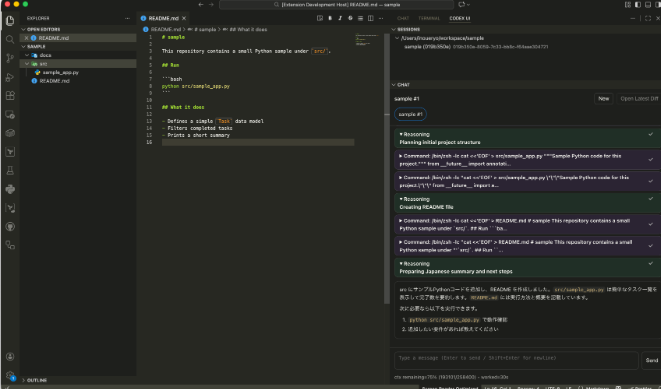Select the 'sample (019b350e)' session entry
The height and width of the screenshot is (389, 661).
coord(476,47)
